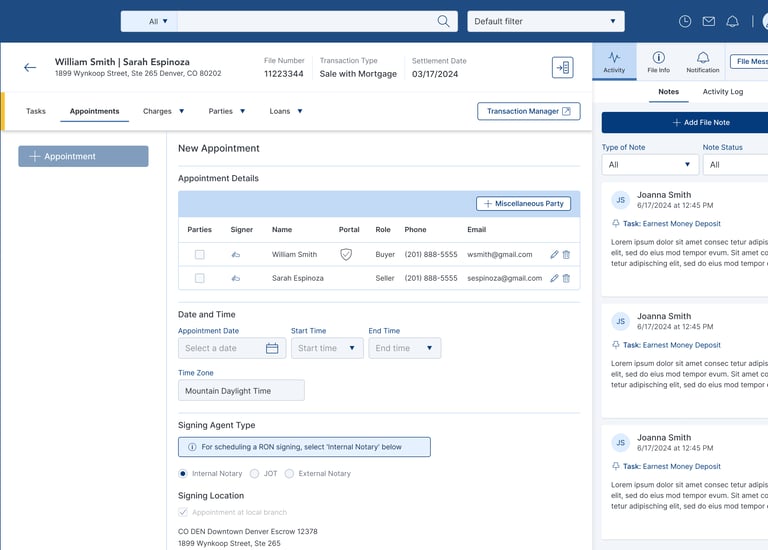Viewport: 768px width, 550px height.
Task: Open the Default filter dropdown
Action: click(x=546, y=21)
